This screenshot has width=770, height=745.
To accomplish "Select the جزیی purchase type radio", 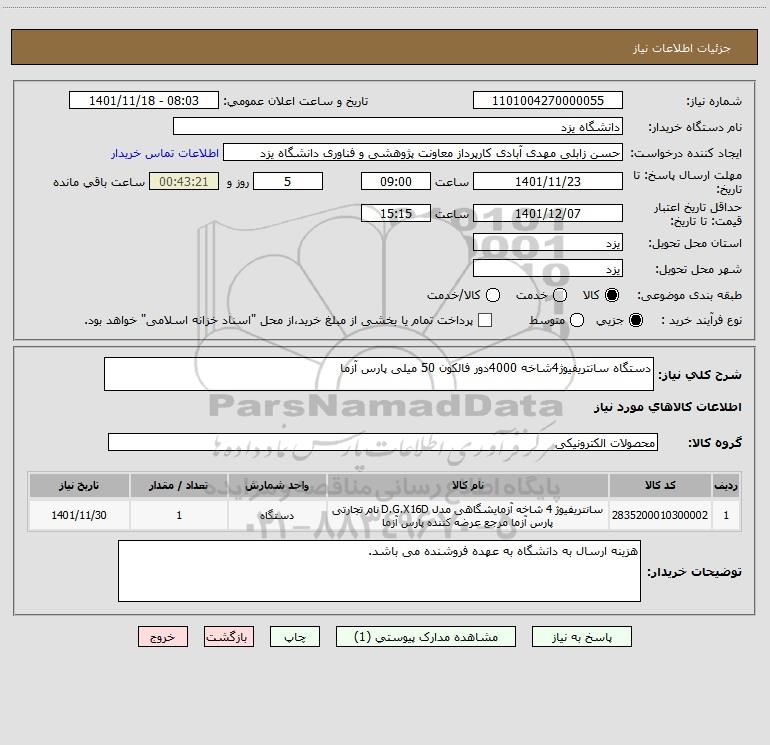I will pyautogui.click(x=636, y=320).
